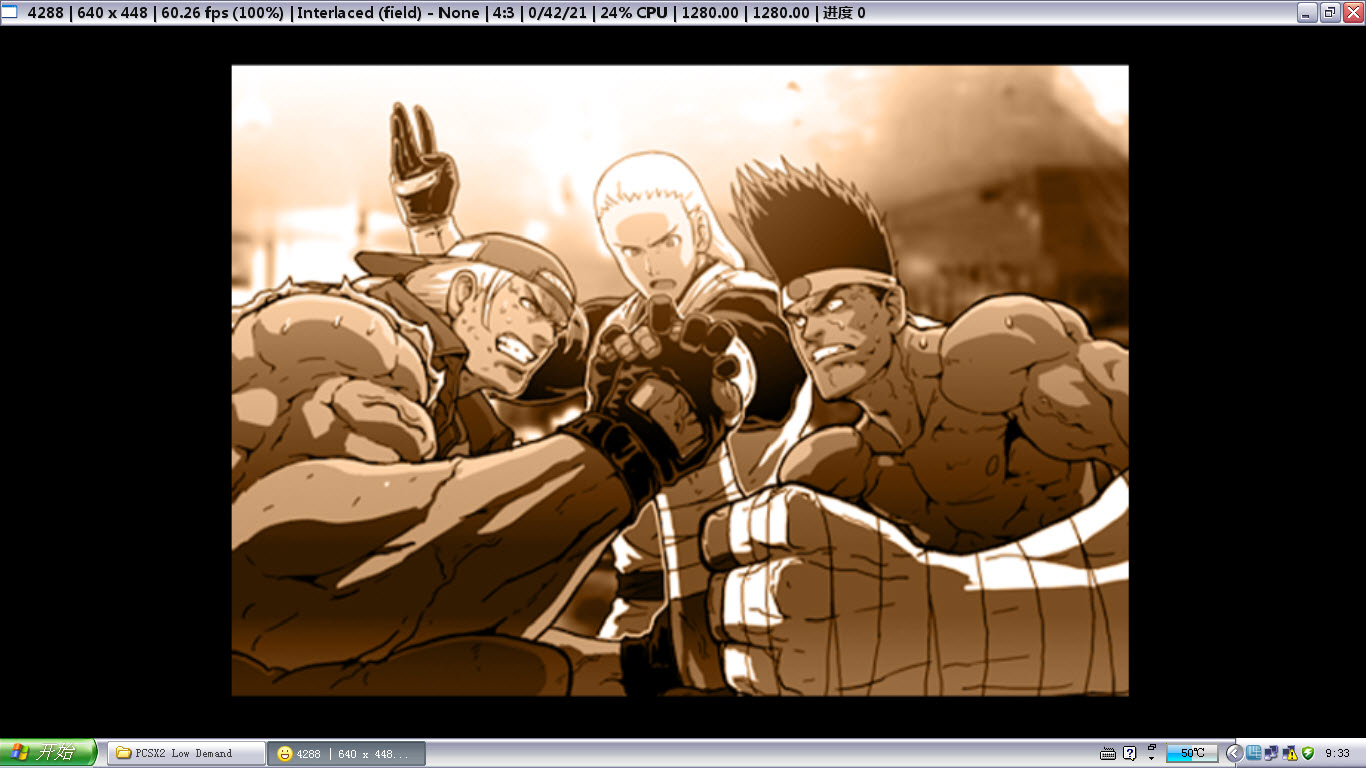The width and height of the screenshot is (1366, 768).
Task: Open the green shield security tray icon
Action: point(1308,753)
